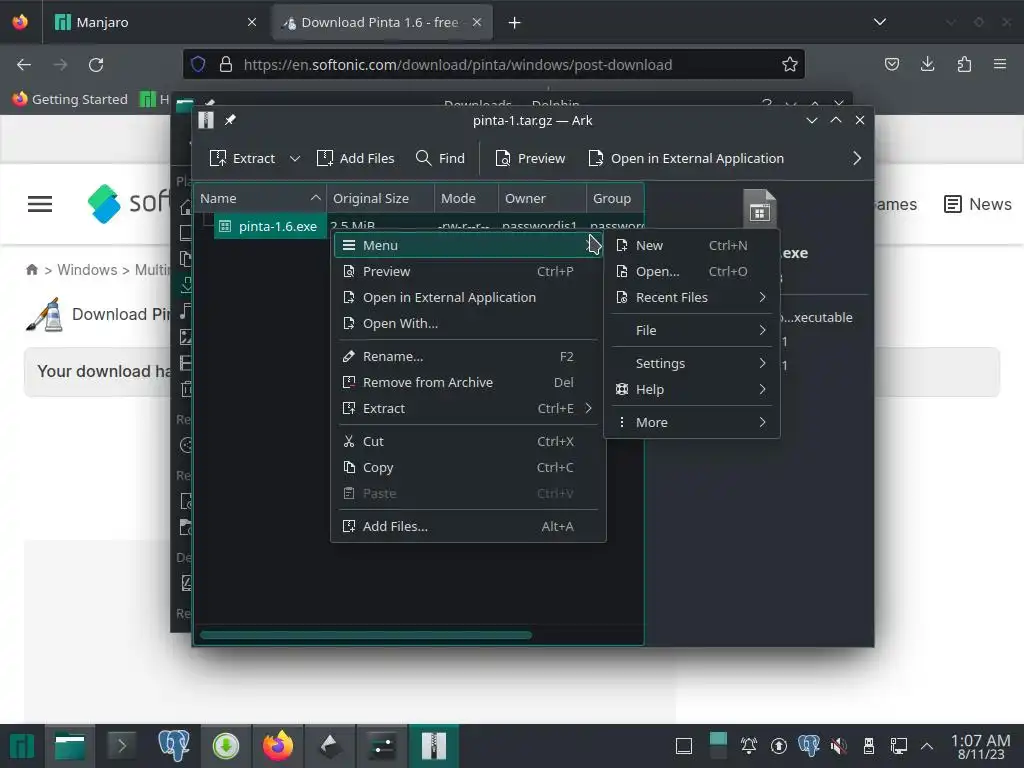
Task: Click the Firefox address bar
Action: point(494,65)
